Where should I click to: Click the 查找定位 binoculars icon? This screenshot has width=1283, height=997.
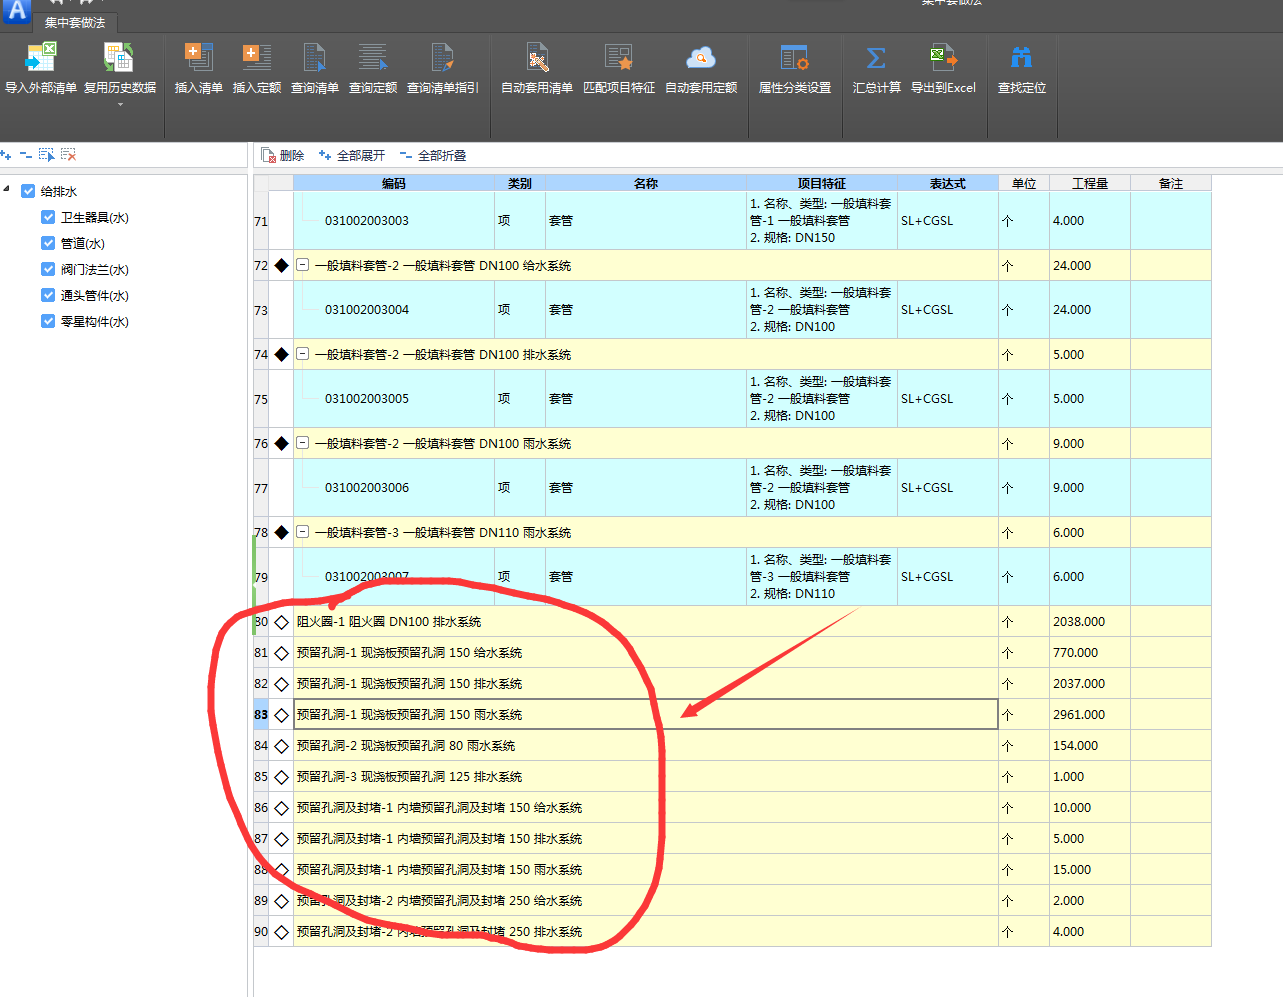click(1022, 57)
